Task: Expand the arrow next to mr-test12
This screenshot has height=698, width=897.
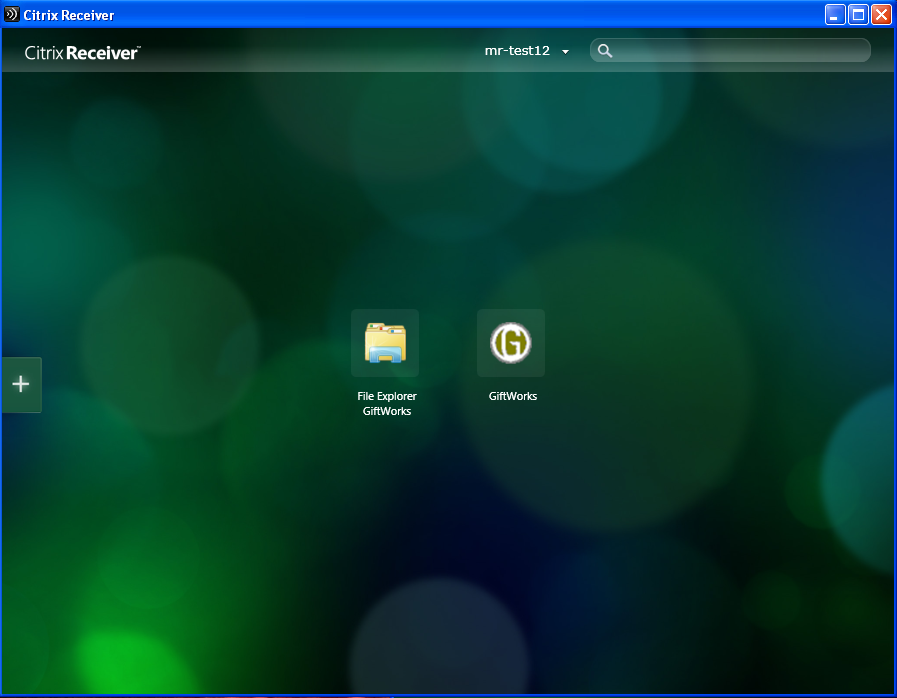Action: click(565, 52)
